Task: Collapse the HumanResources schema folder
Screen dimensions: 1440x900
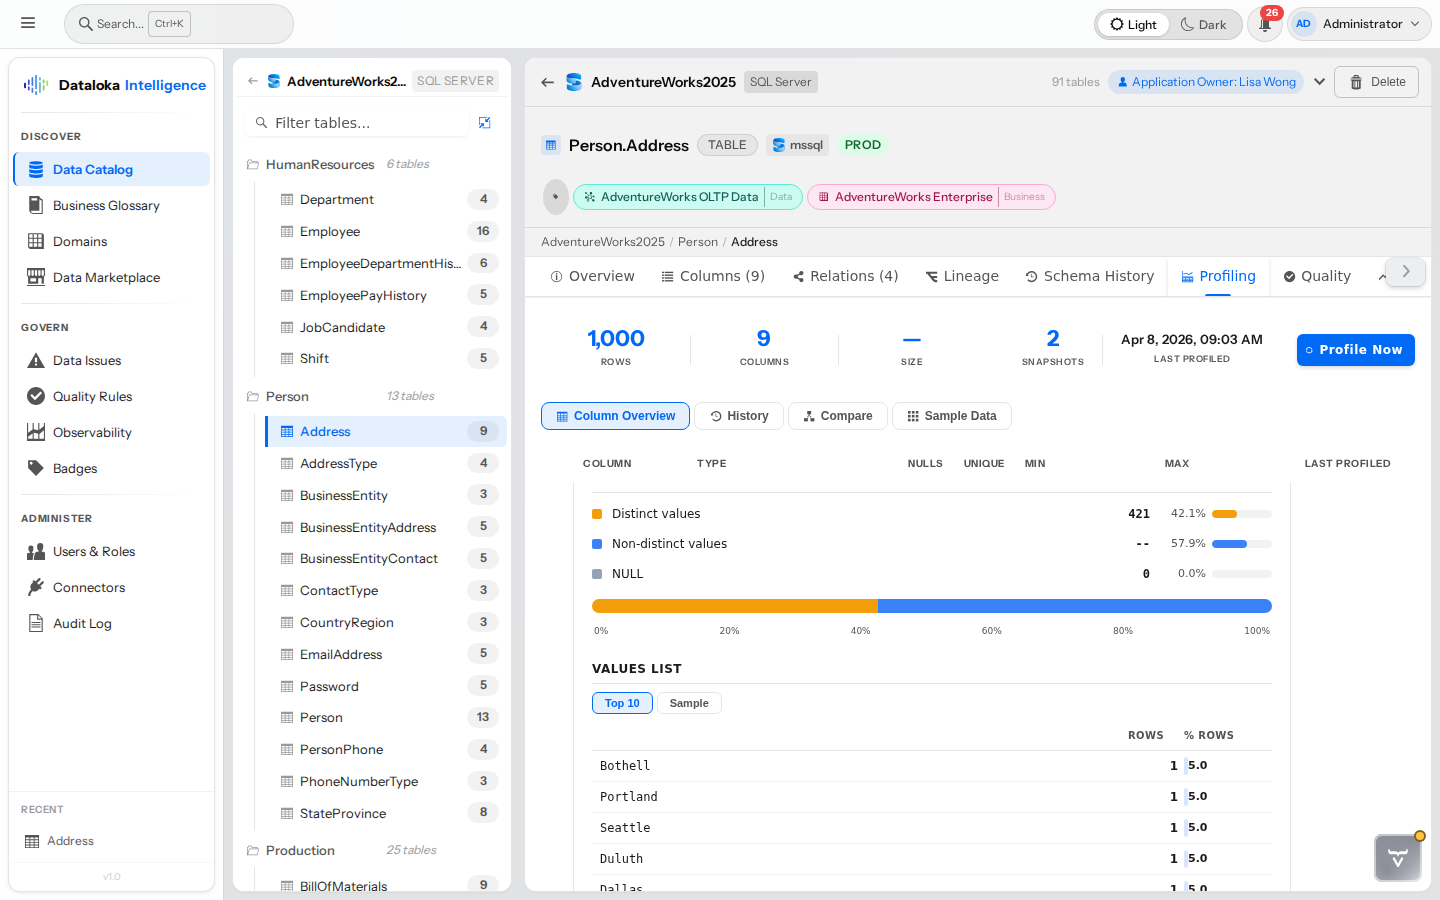Action: pyautogui.click(x=253, y=164)
